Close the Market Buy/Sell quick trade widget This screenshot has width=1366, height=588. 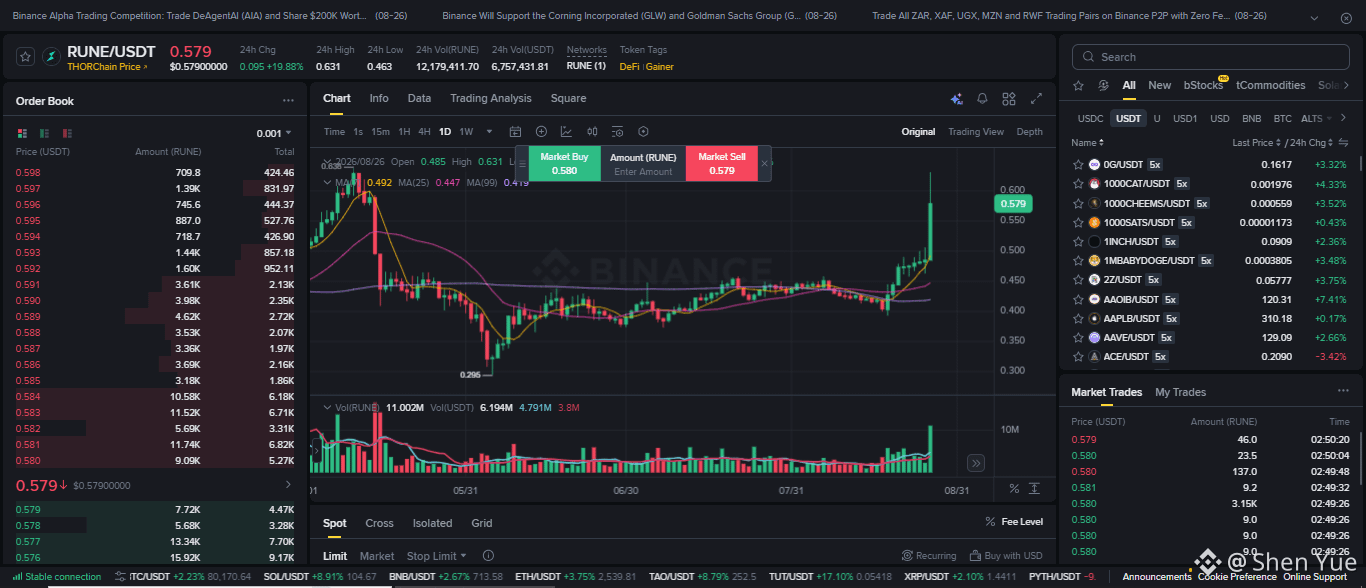pos(765,162)
